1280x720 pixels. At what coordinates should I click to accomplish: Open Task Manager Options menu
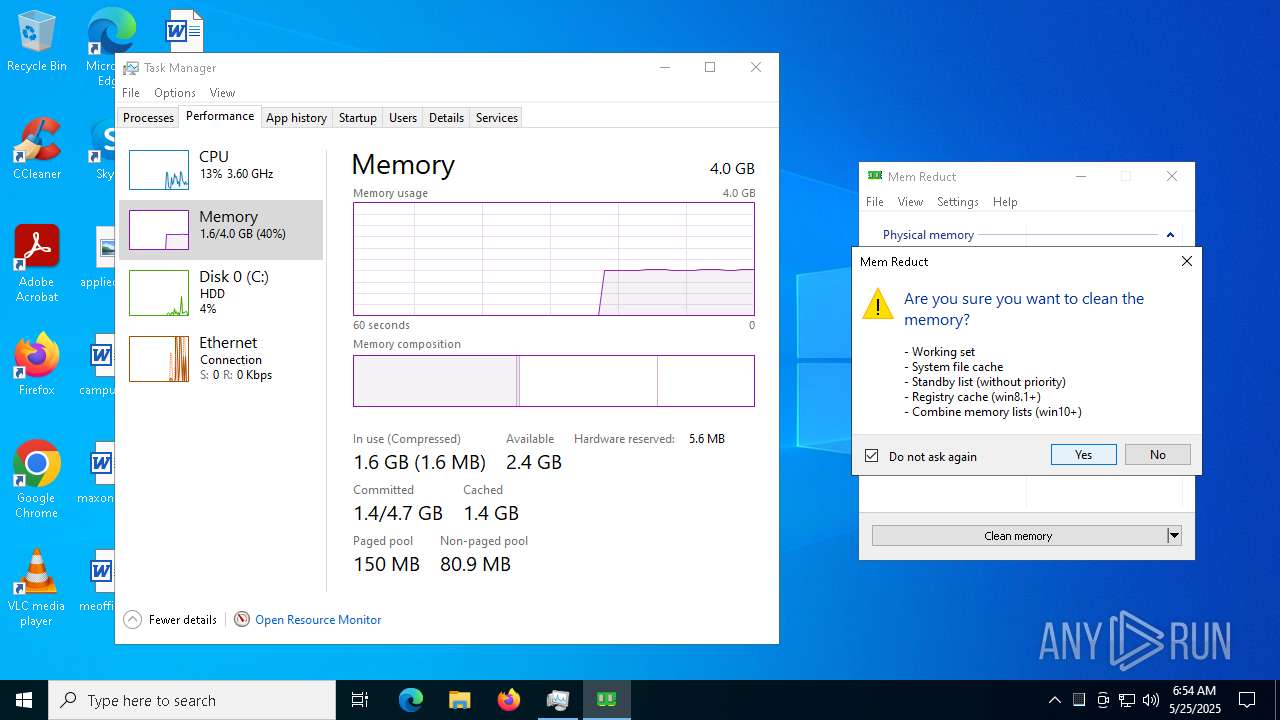pyautogui.click(x=175, y=93)
